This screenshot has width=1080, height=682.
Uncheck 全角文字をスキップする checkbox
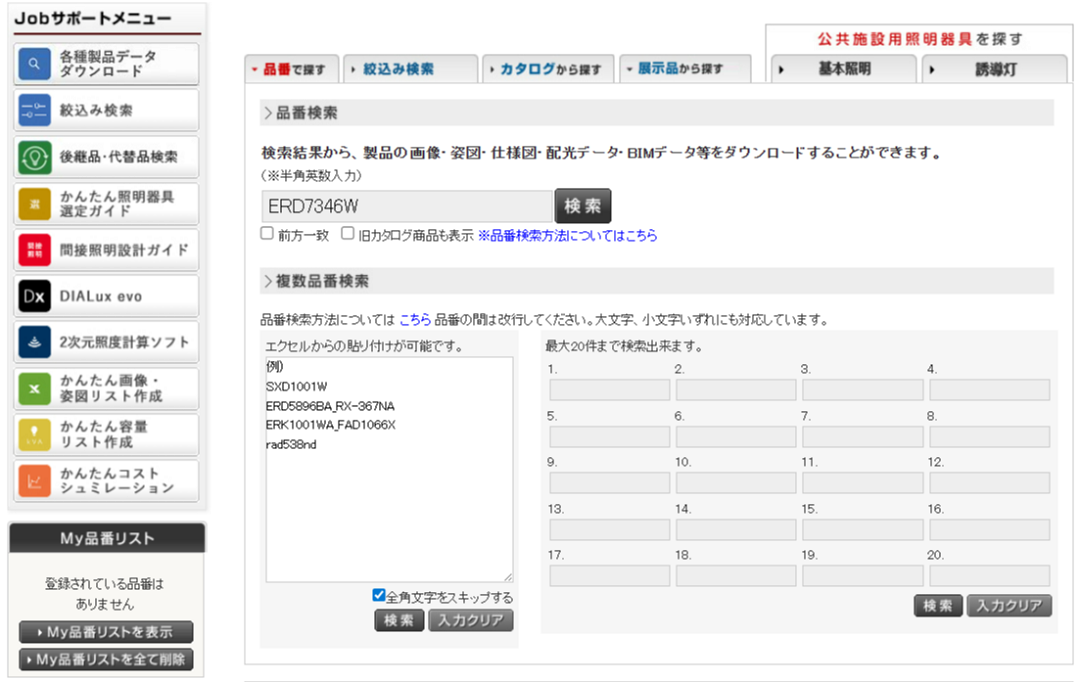coord(379,596)
